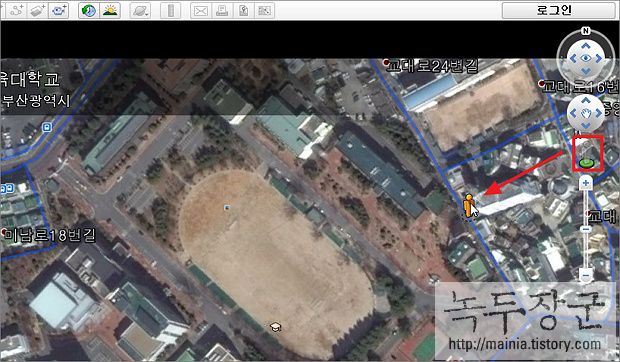This screenshot has height=362, width=620.
Task: Click the 미남로18번길 road label
Action: [x=50, y=236]
